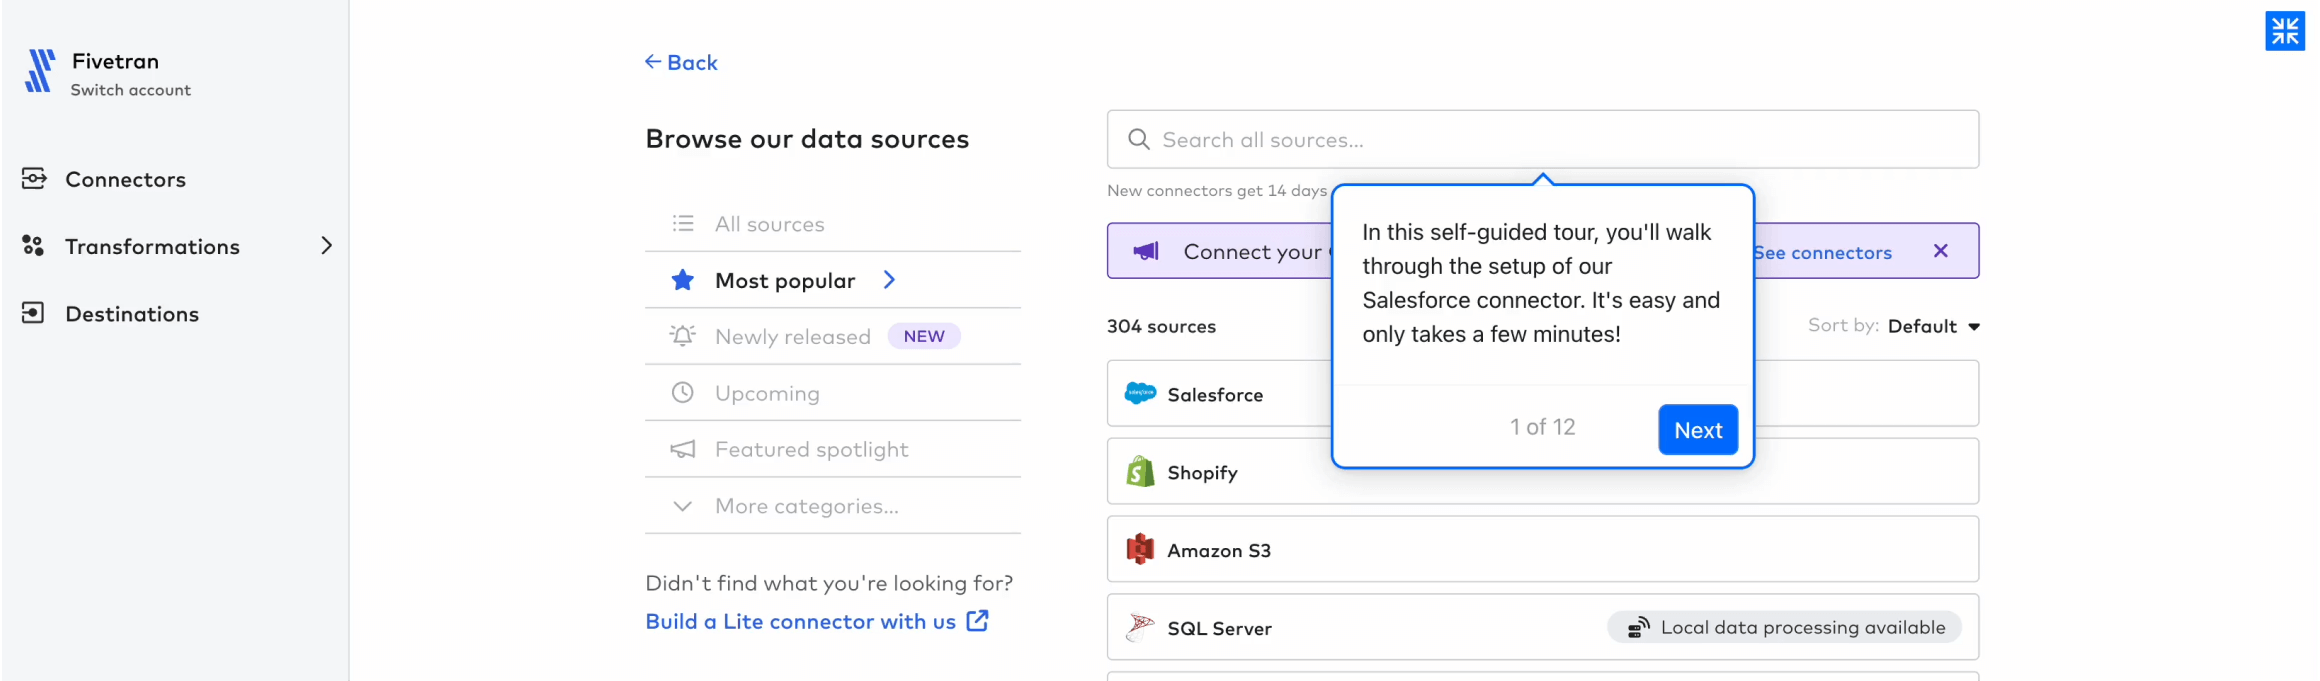Click Local data processing available badge

coord(1784,627)
